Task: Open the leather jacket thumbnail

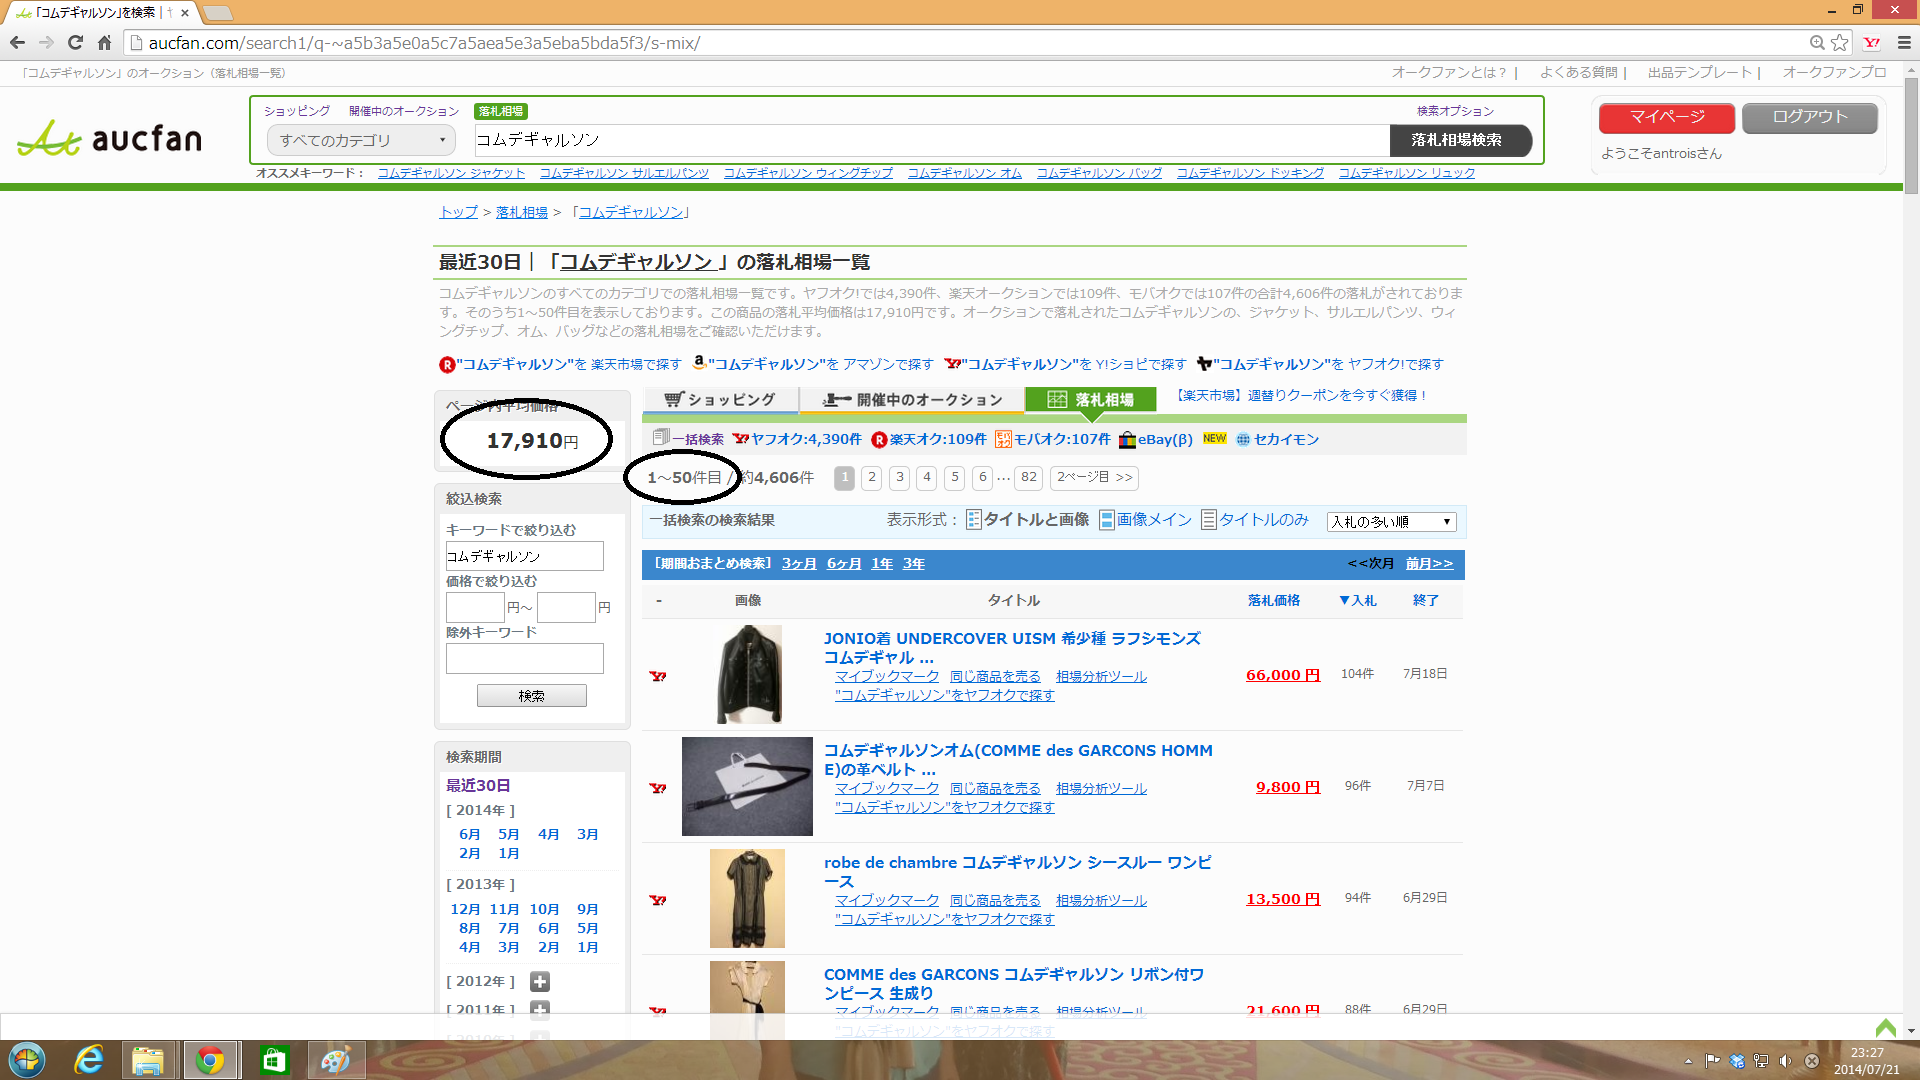Action: tap(749, 674)
